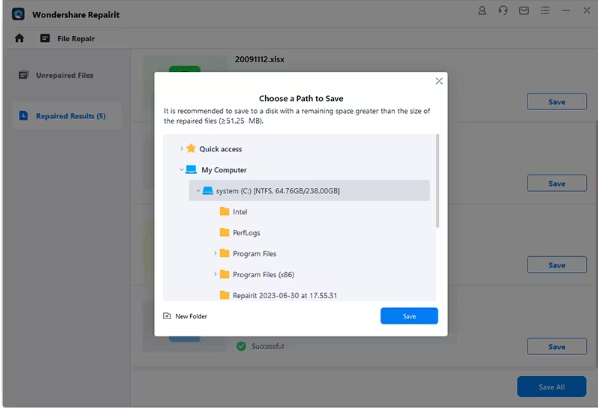This screenshot has height=408, width=598.
Task: Click the Wondershare Repairit logo icon
Action: pyautogui.click(x=18, y=14)
